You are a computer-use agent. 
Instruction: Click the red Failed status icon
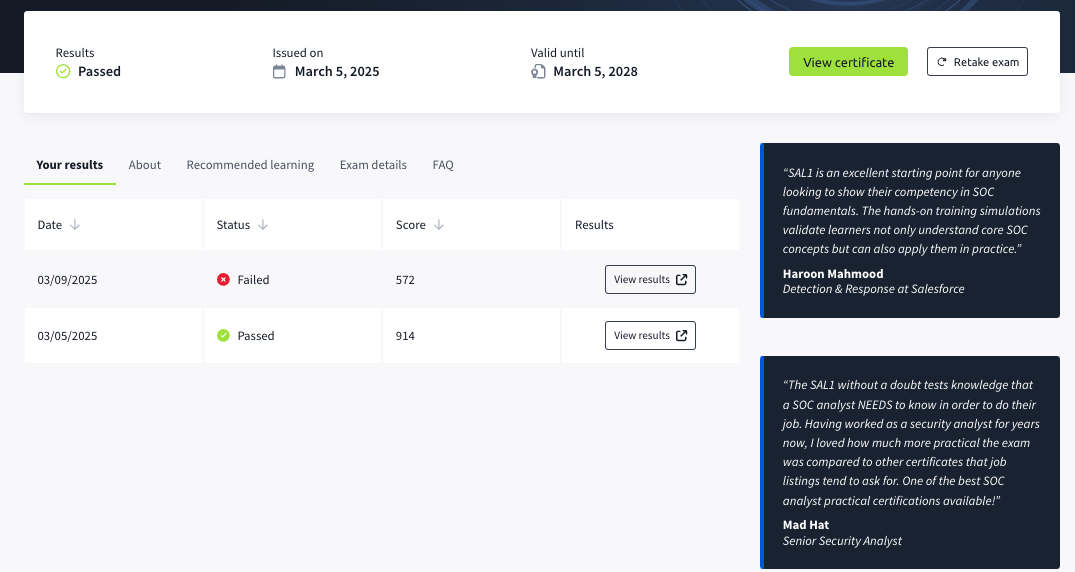(x=224, y=279)
